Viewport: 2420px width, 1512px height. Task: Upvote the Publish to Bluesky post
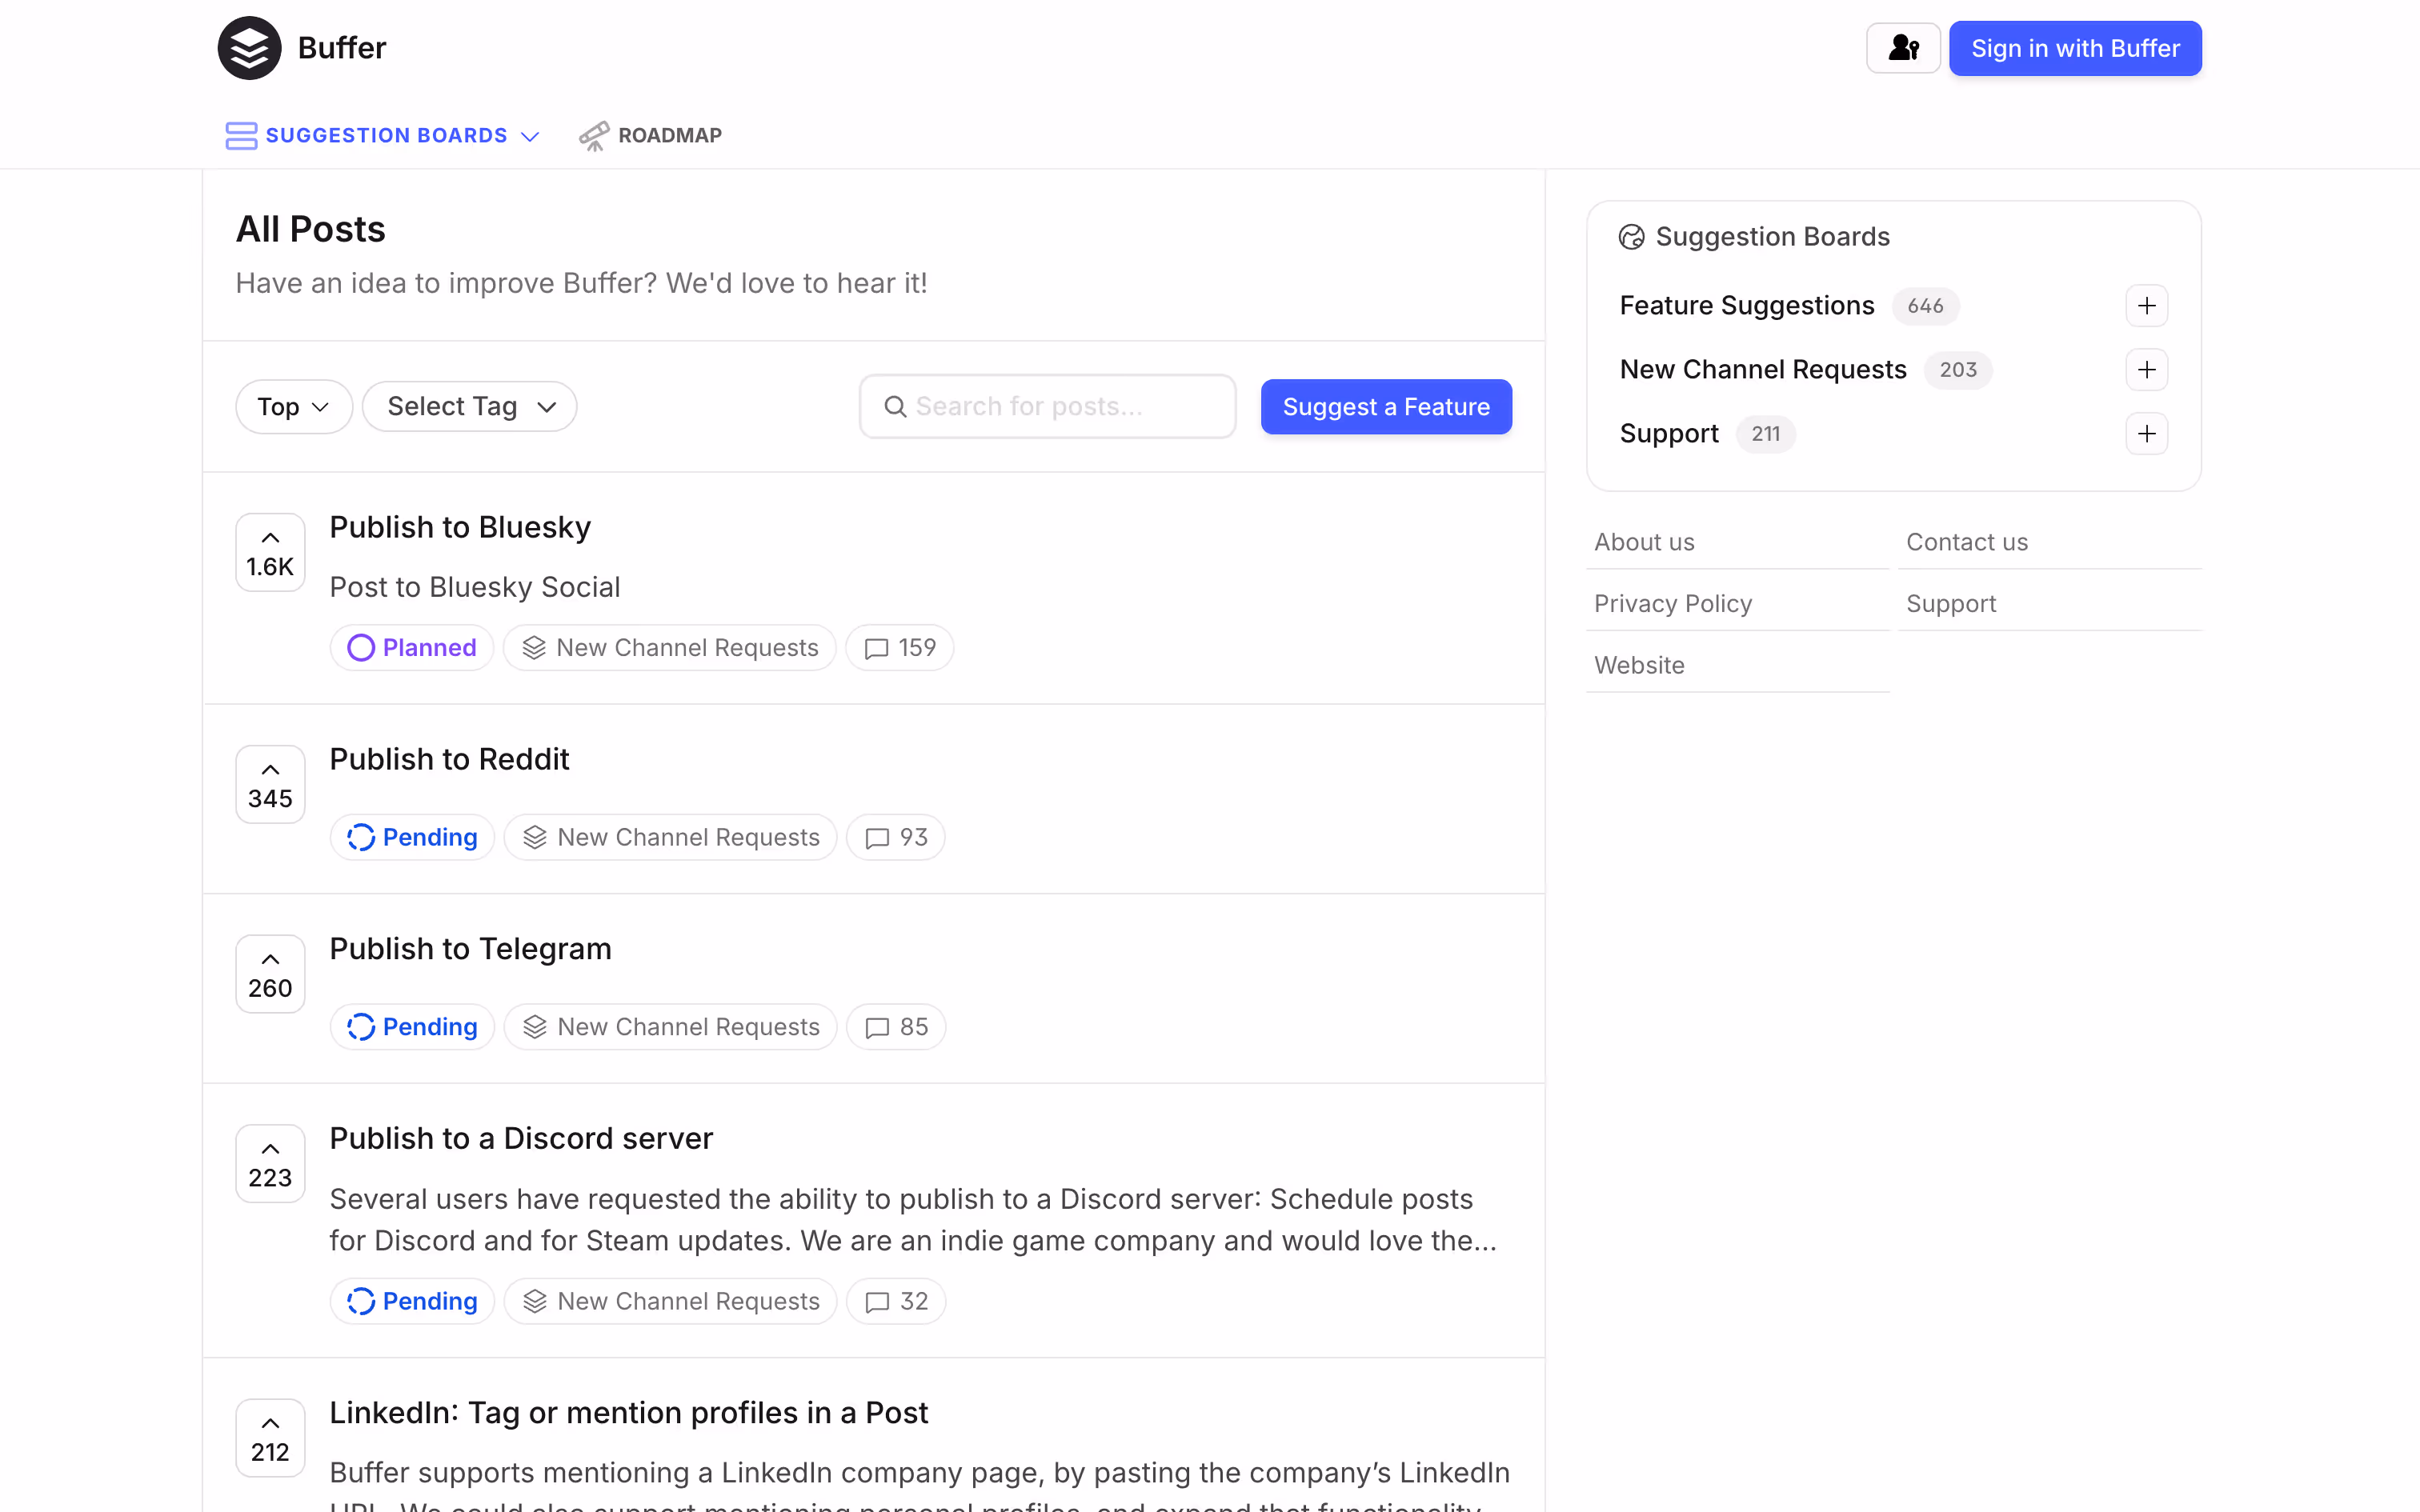270,552
